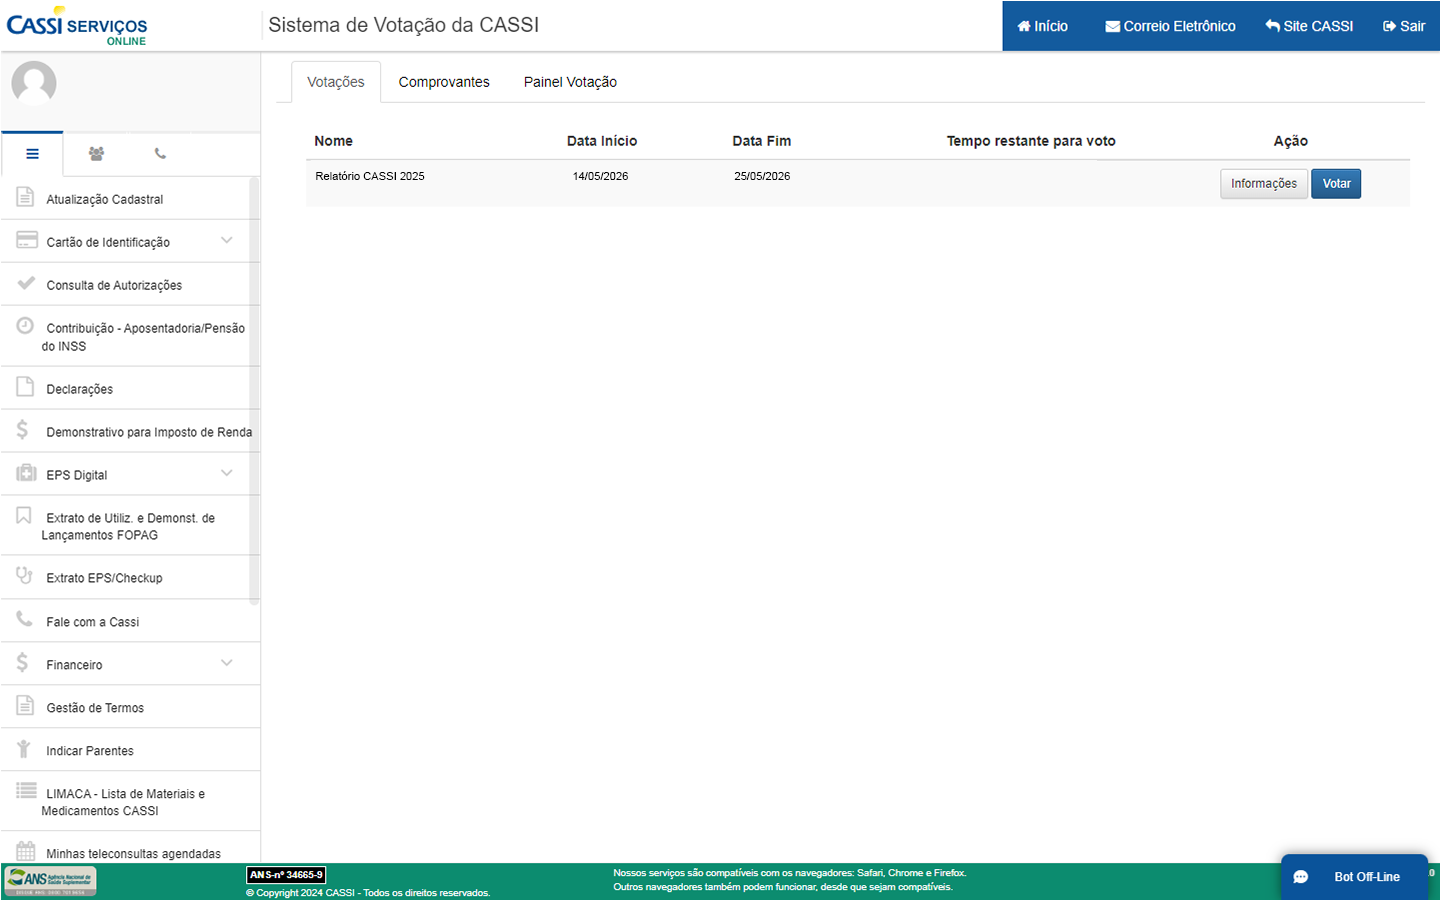This screenshot has height=900, width=1440.
Task: Click the phone icon for Fale com a Cassi
Action: (x=24, y=619)
